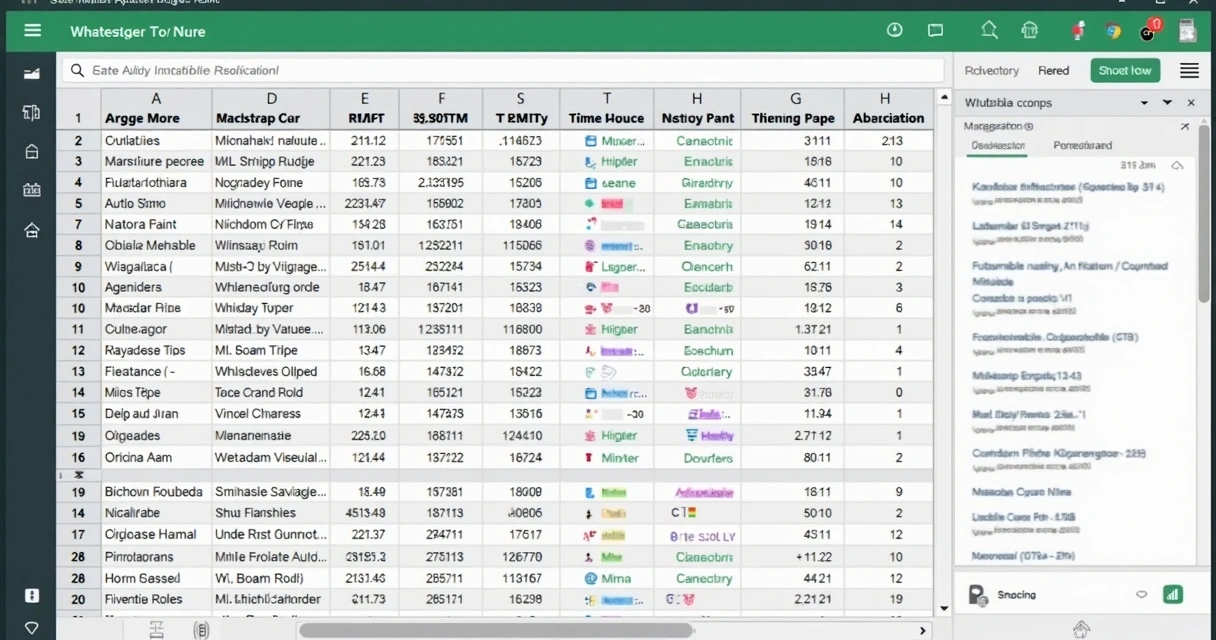Click the Fiventie Roles cell
Image resolution: width=1216 pixels, height=640 pixels.
156,599
